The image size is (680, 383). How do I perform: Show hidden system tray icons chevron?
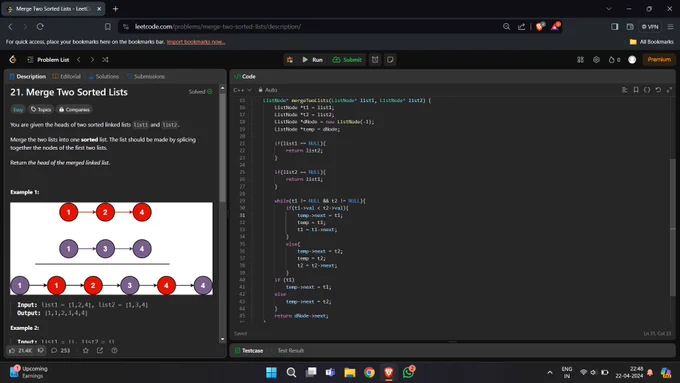click(x=550, y=372)
